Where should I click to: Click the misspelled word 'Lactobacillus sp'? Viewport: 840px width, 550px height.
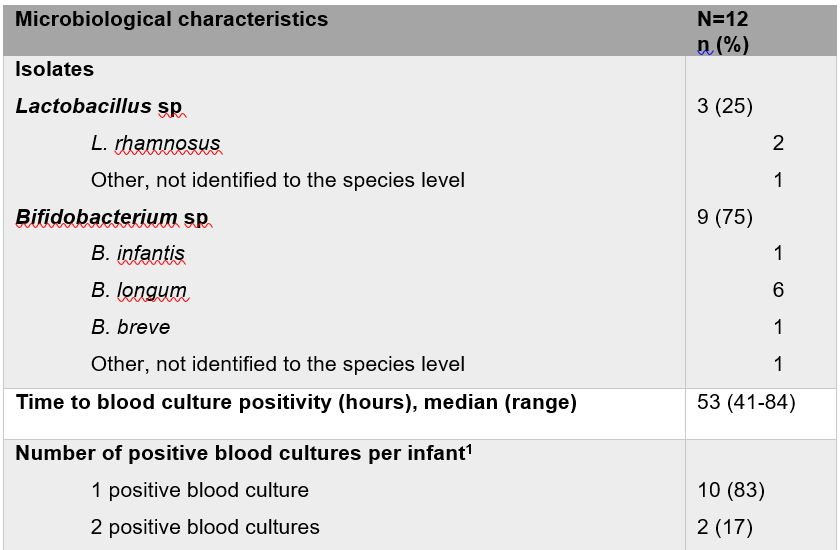pyautogui.click(x=99, y=106)
